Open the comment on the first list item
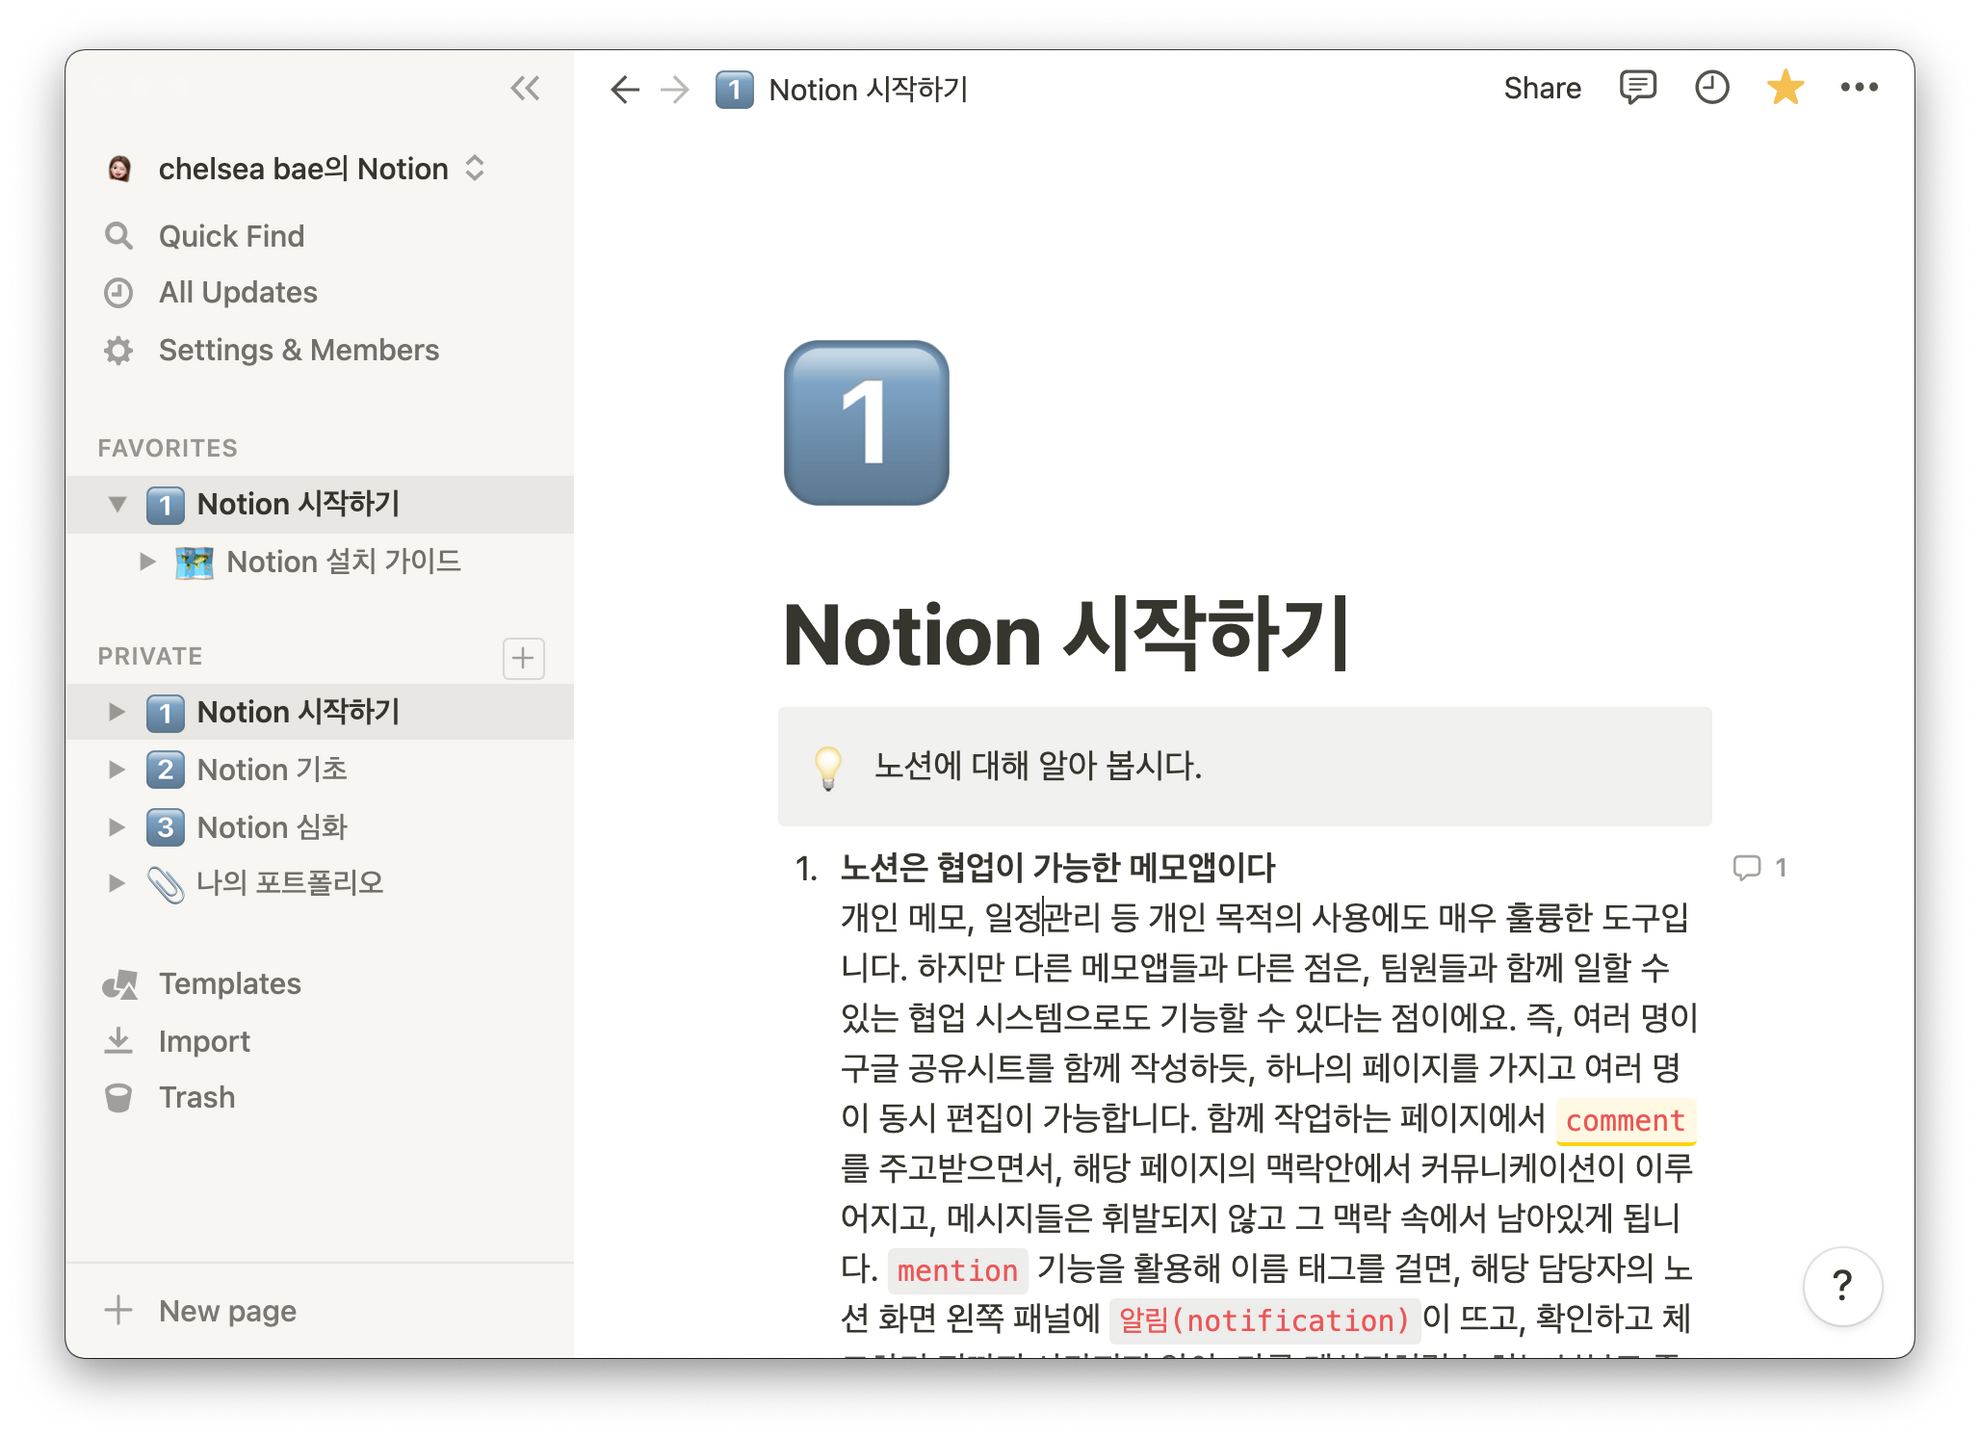 (x=1759, y=868)
